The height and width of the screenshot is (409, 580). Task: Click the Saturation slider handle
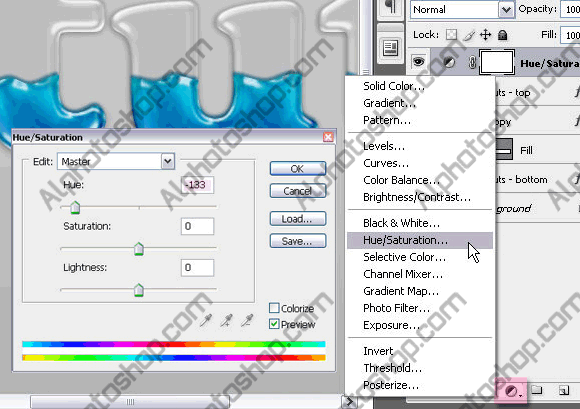pos(139,249)
